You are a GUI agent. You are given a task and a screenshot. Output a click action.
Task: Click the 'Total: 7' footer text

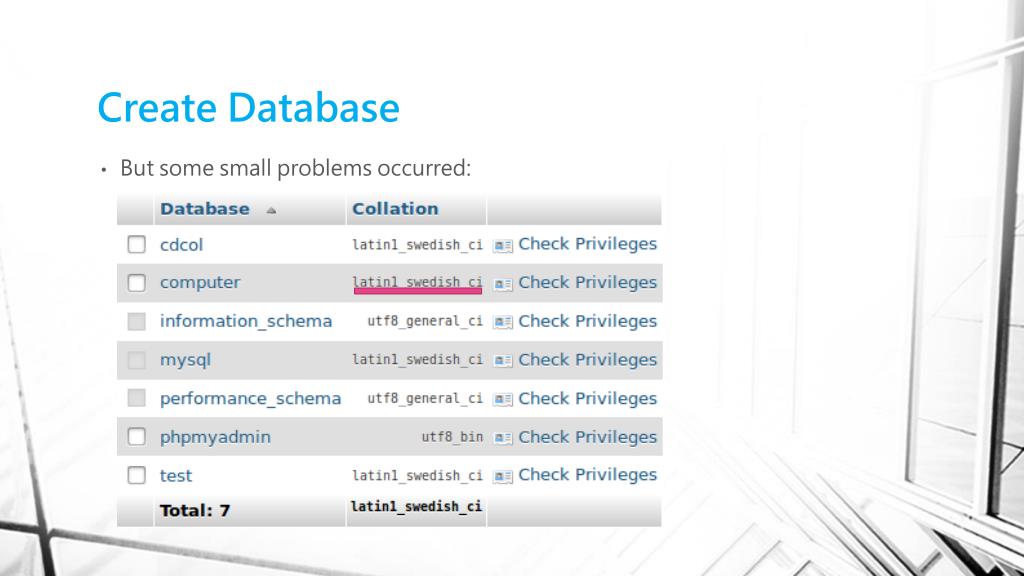pyautogui.click(x=195, y=511)
